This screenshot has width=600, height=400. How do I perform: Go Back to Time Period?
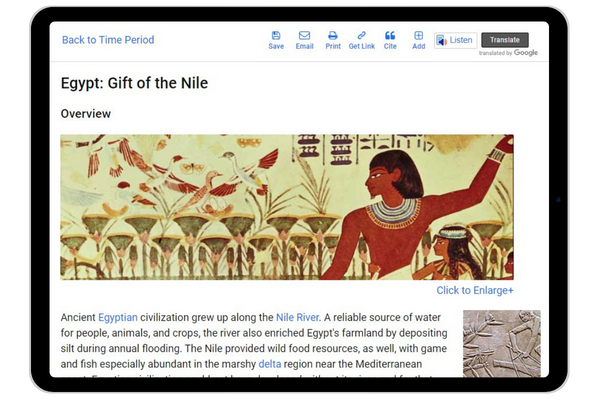[x=108, y=40]
